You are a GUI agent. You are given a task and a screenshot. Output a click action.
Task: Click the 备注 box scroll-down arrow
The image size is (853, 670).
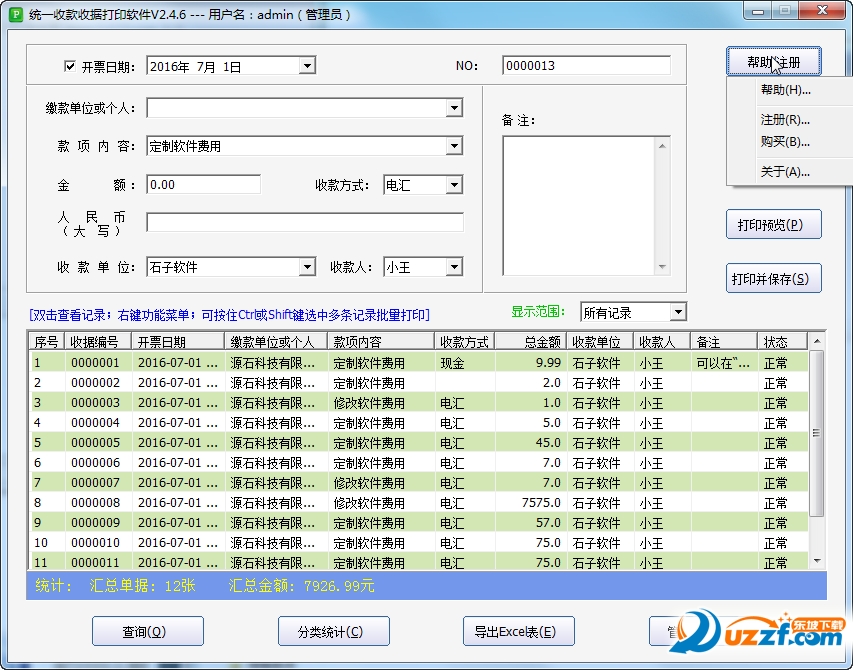[662, 267]
